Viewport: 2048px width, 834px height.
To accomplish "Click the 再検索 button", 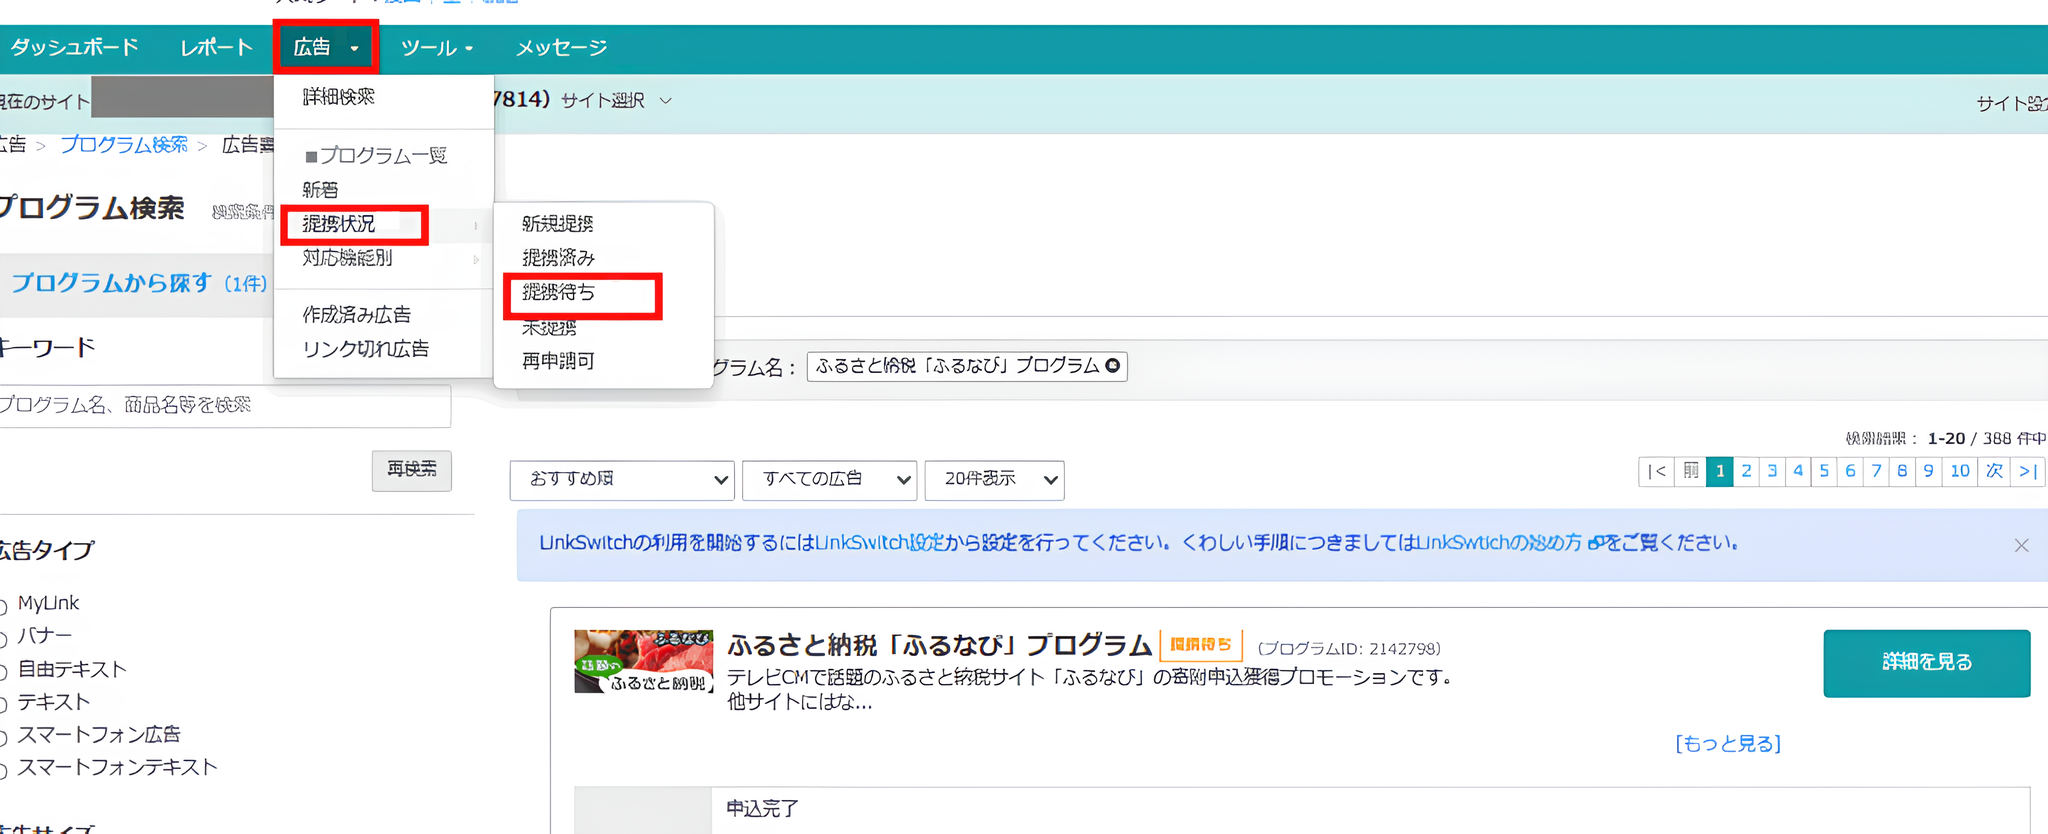I will [x=412, y=470].
